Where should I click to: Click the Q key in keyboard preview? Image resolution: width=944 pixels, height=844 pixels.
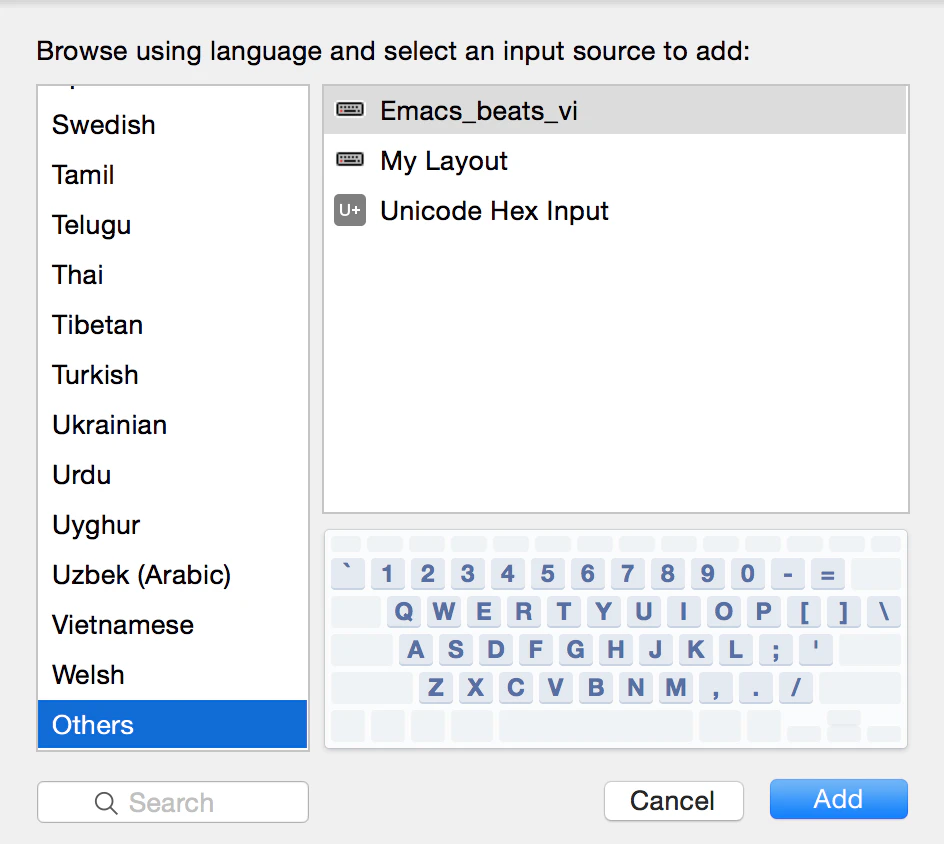[404, 612]
